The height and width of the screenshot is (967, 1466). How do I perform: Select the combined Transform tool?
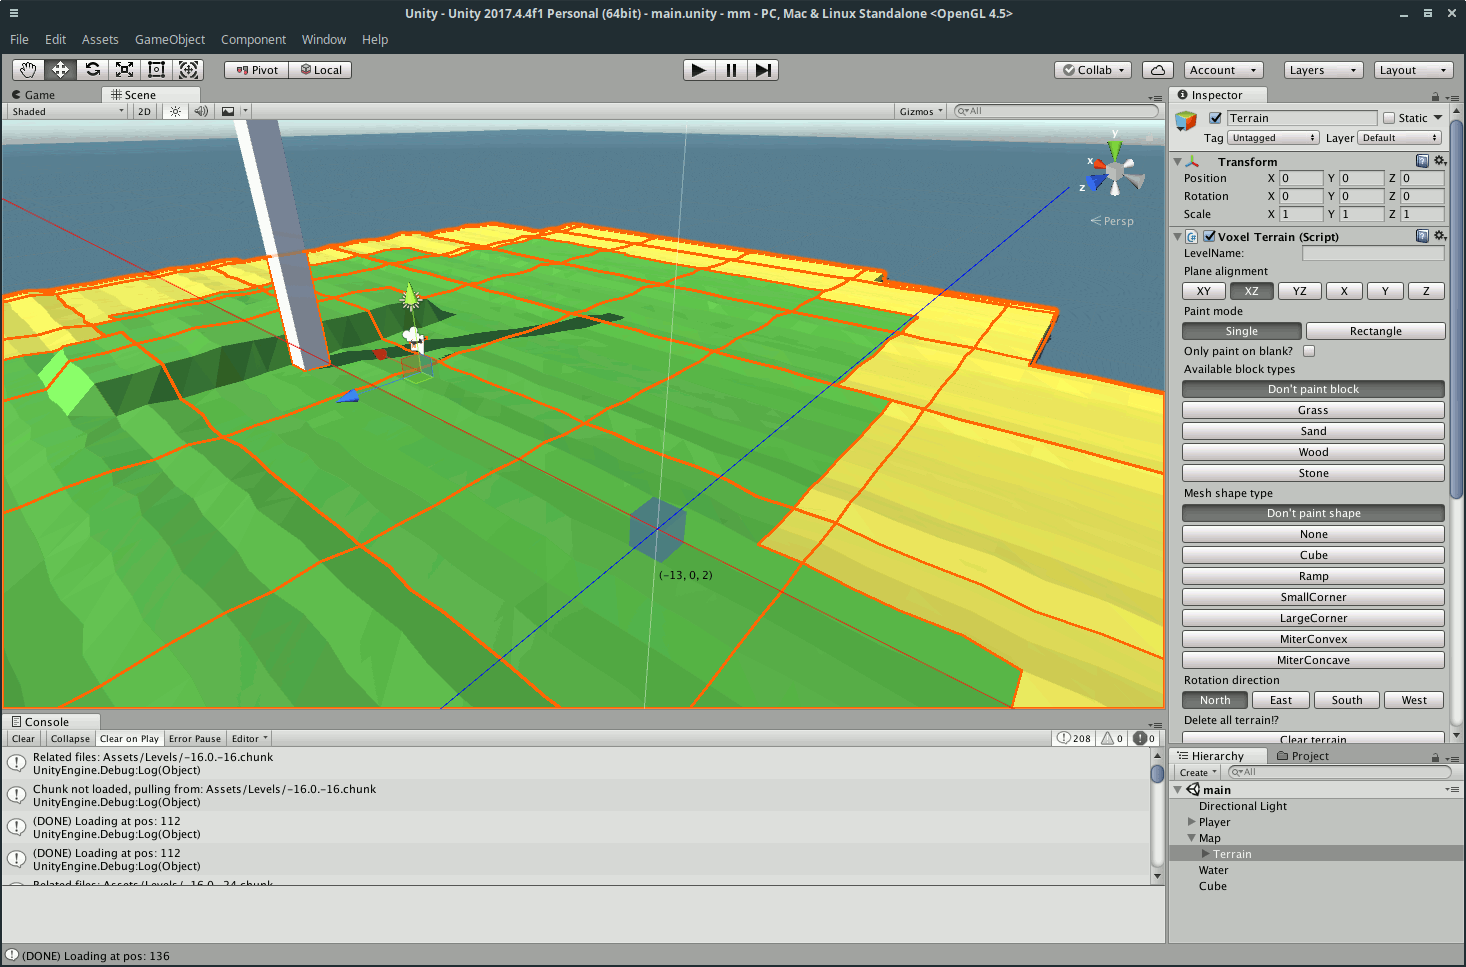[x=188, y=70]
